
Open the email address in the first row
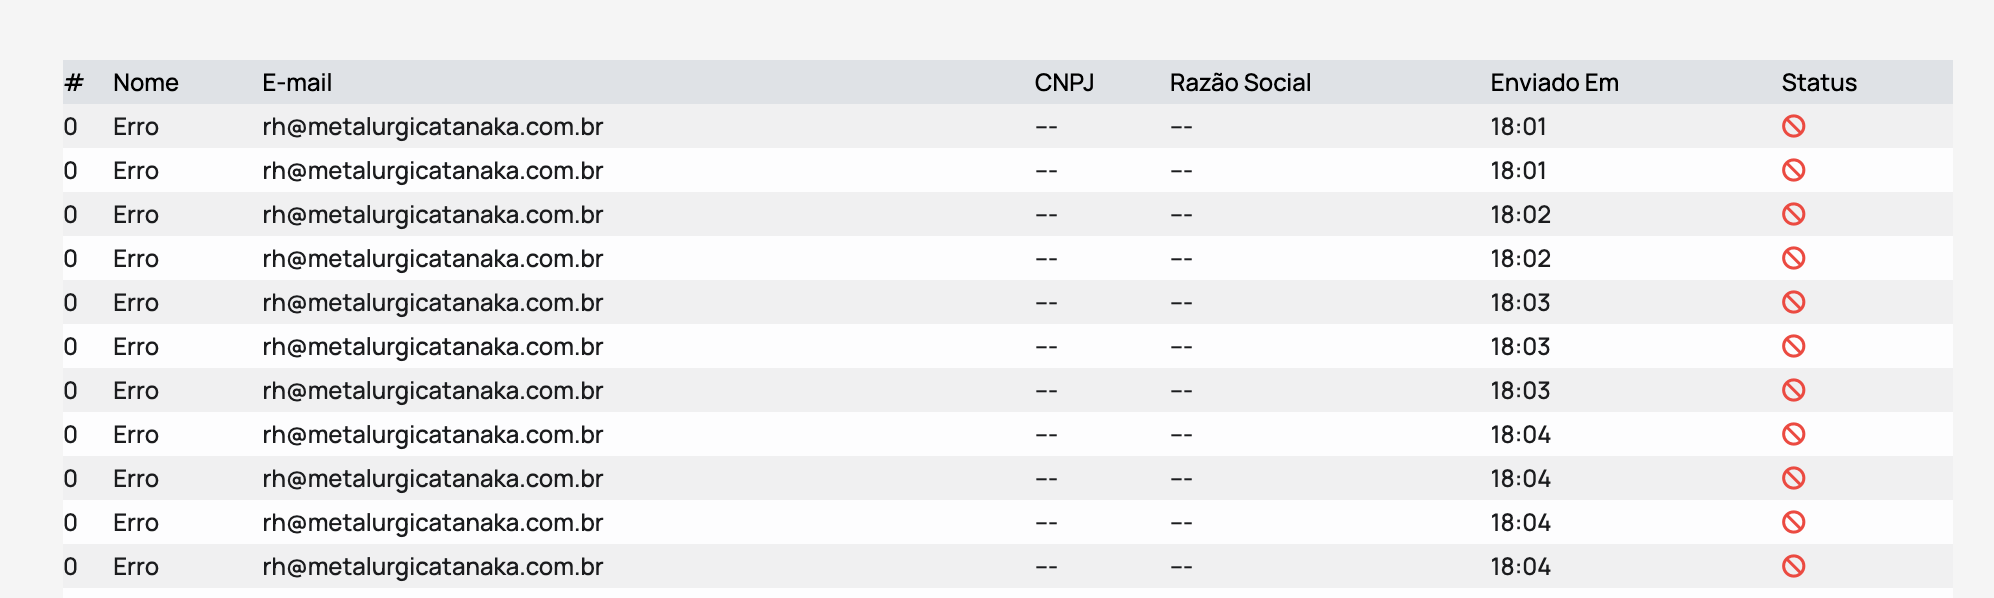(432, 127)
